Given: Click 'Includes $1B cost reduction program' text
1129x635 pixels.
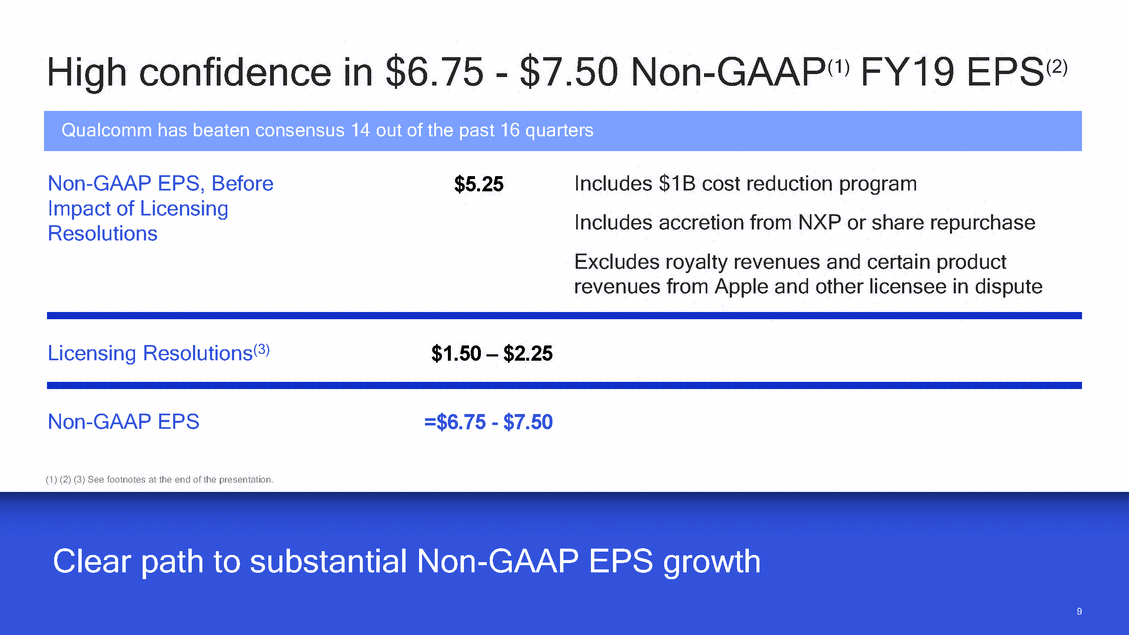Looking at the screenshot, I should pyautogui.click(x=745, y=184).
